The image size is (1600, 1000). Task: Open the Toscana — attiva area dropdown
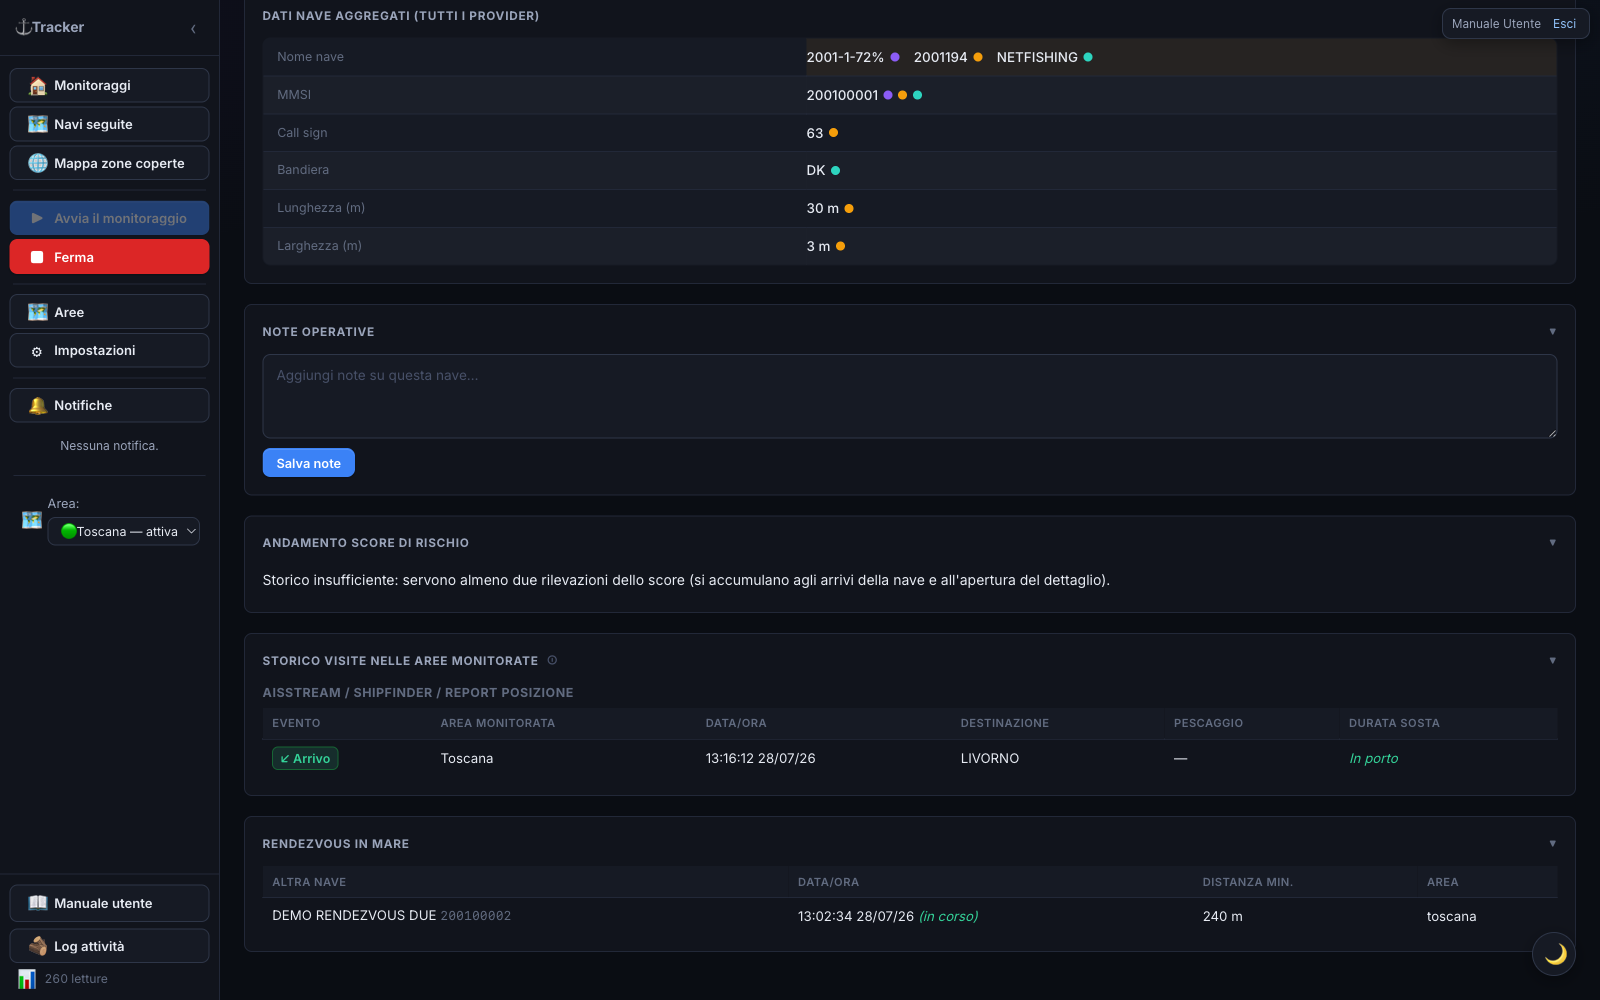pos(124,531)
